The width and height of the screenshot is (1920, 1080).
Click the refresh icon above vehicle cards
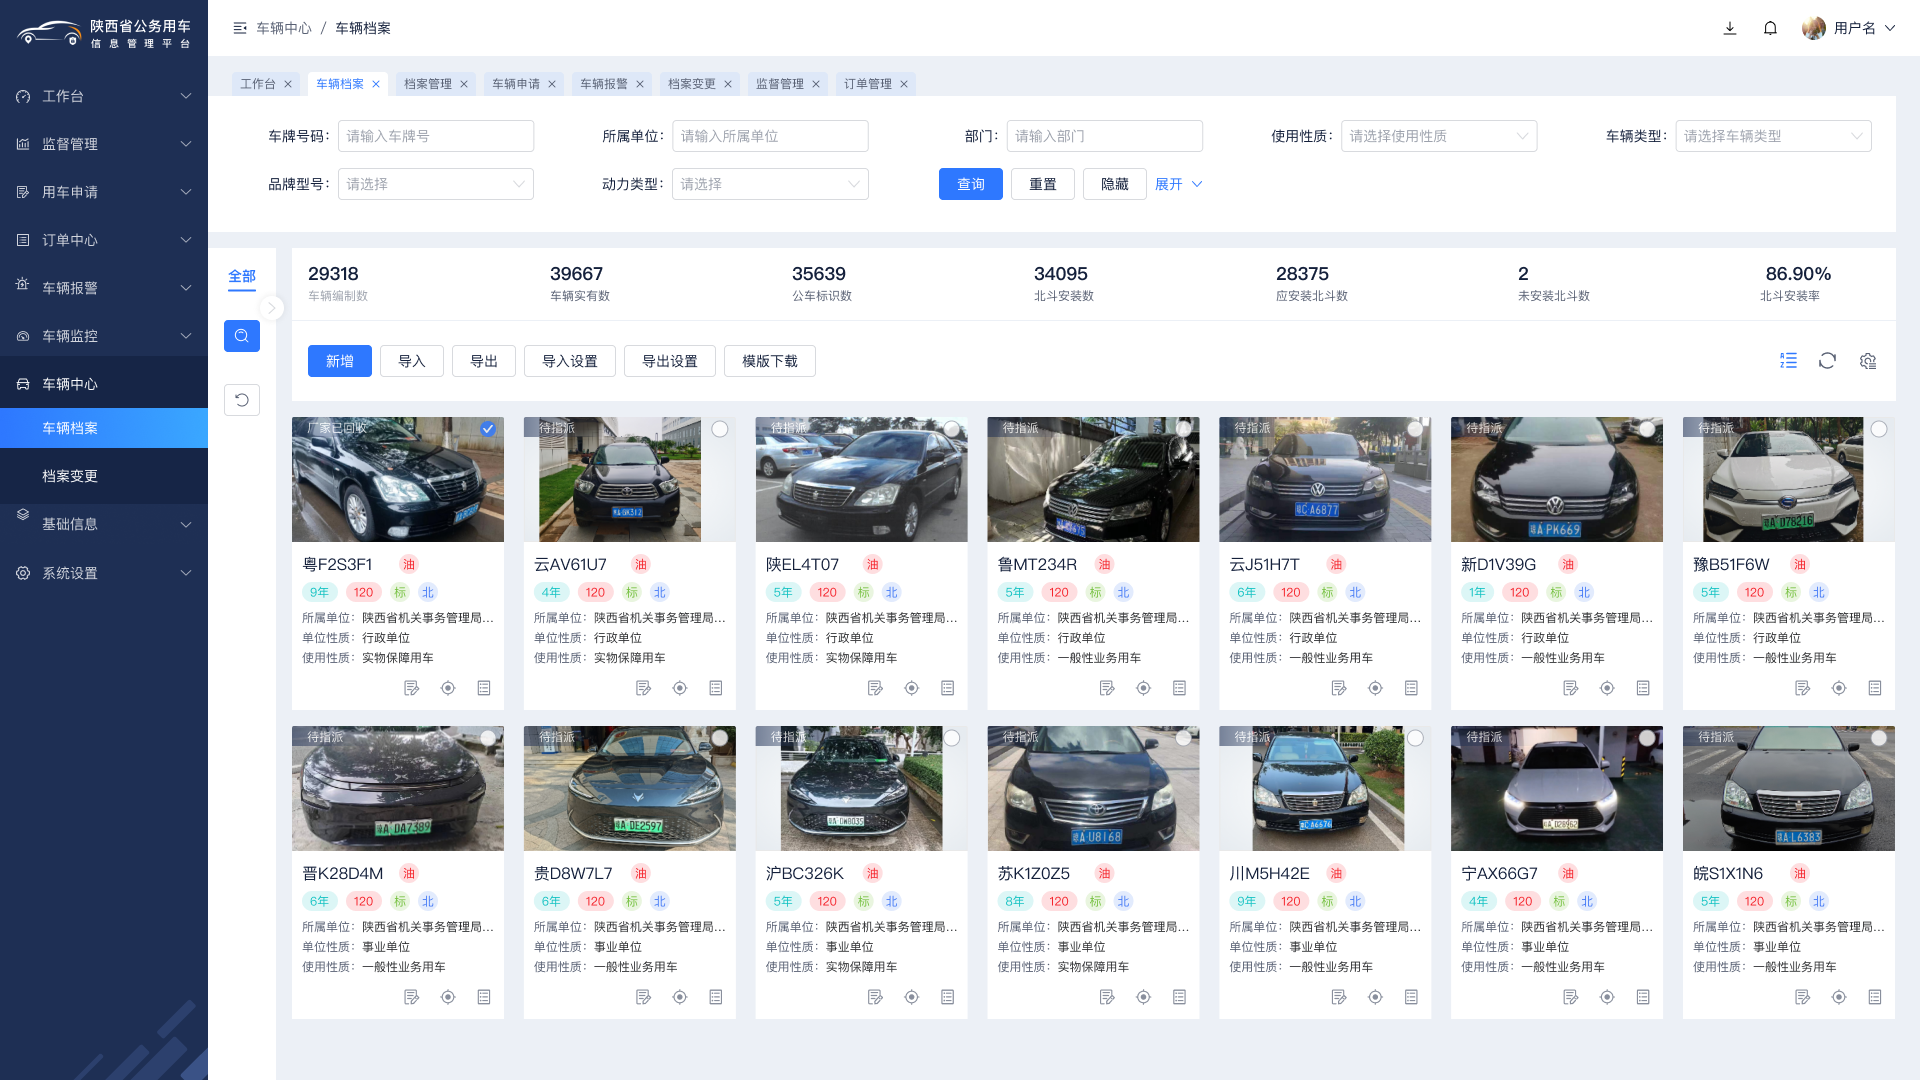[x=1827, y=361]
